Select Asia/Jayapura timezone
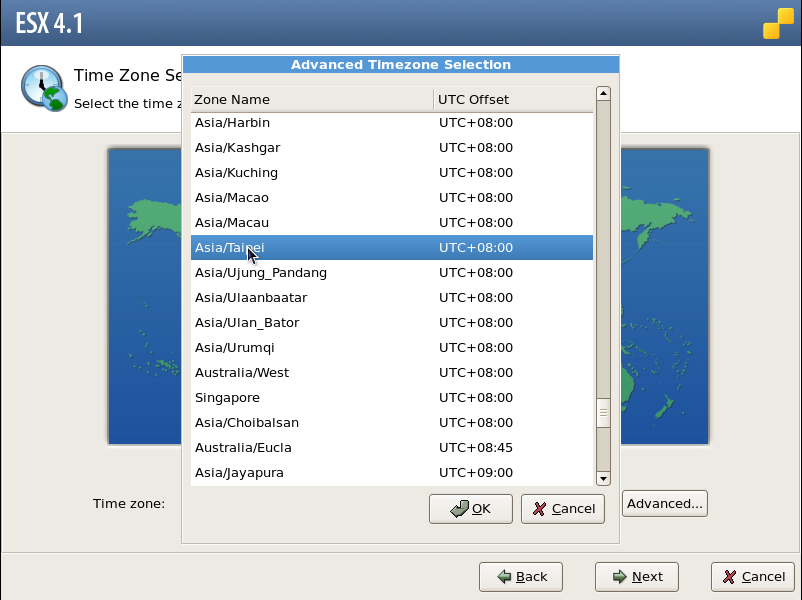Viewport: 802px width, 600px height. point(392,473)
